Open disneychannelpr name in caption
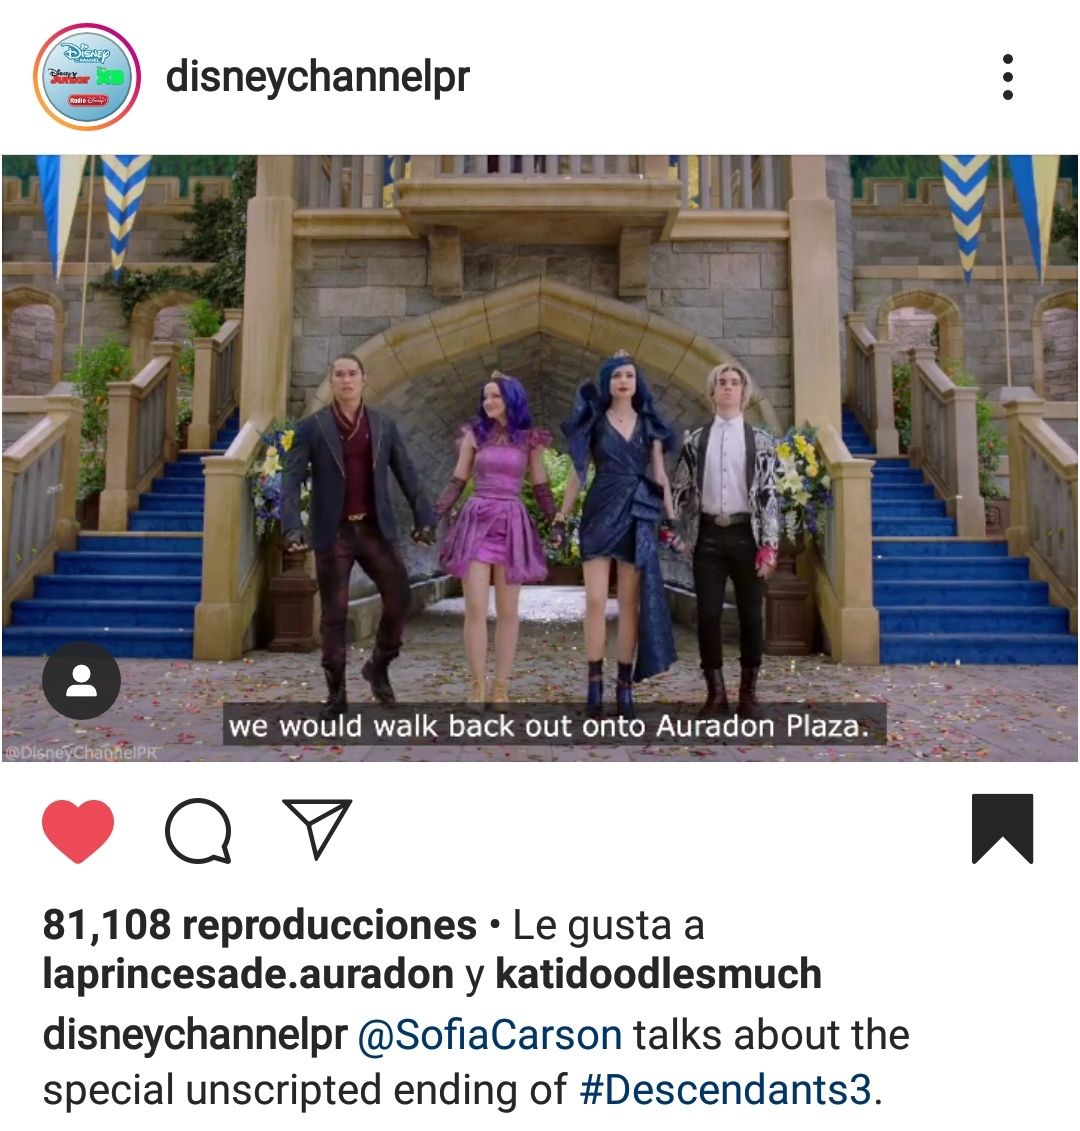The image size is (1080, 1131). 195,1035
